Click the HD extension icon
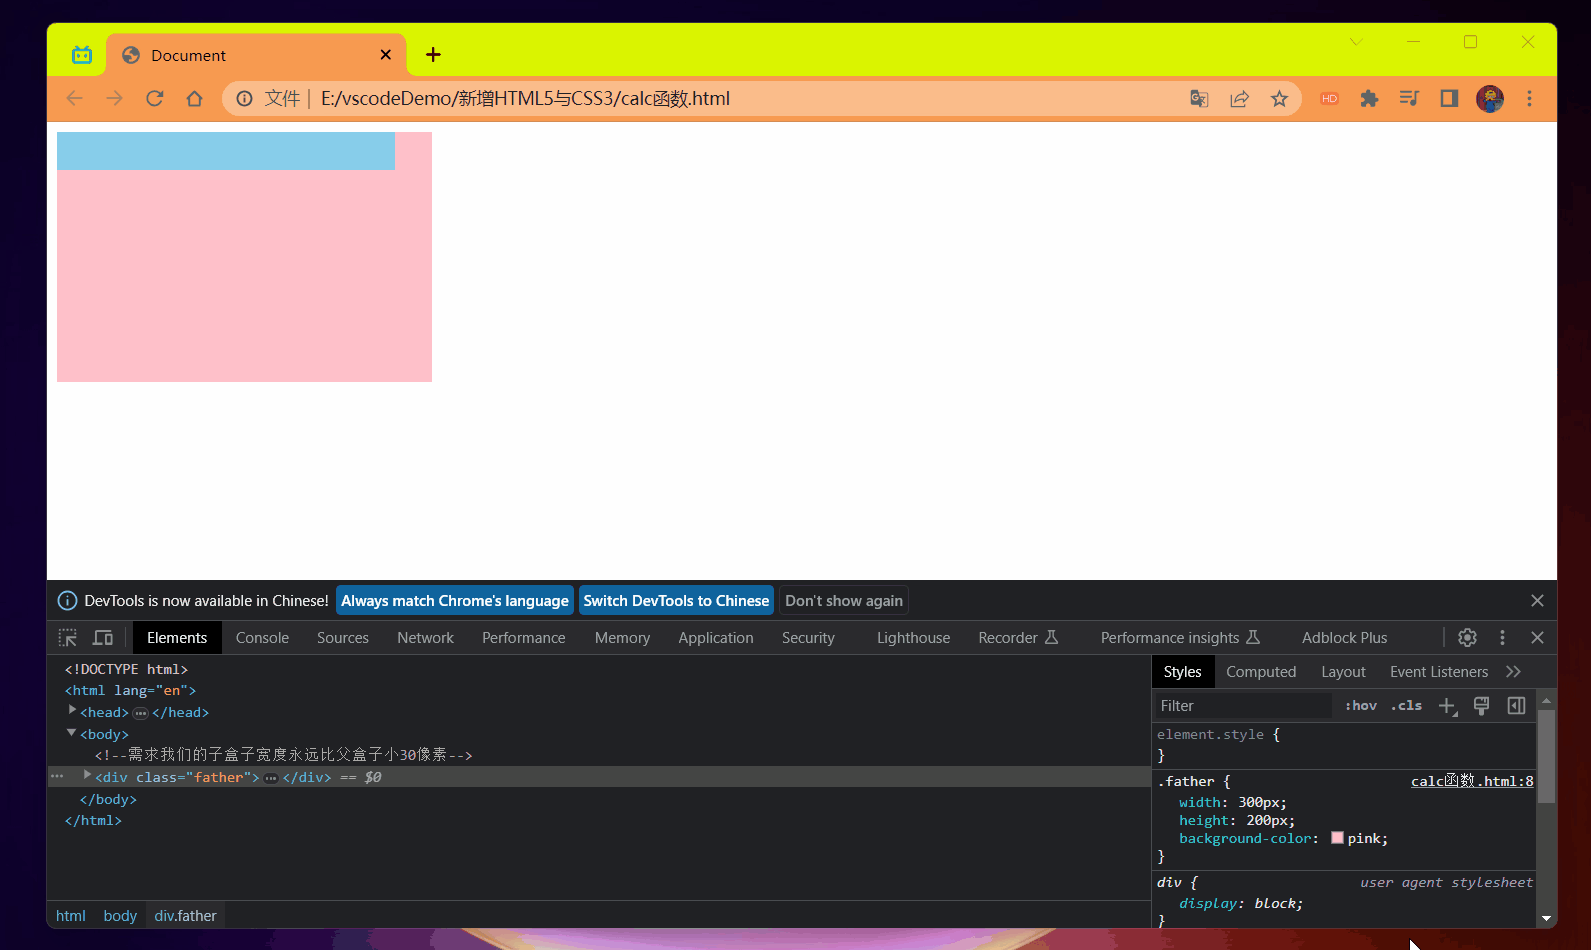 pyautogui.click(x=1329, y=98)
